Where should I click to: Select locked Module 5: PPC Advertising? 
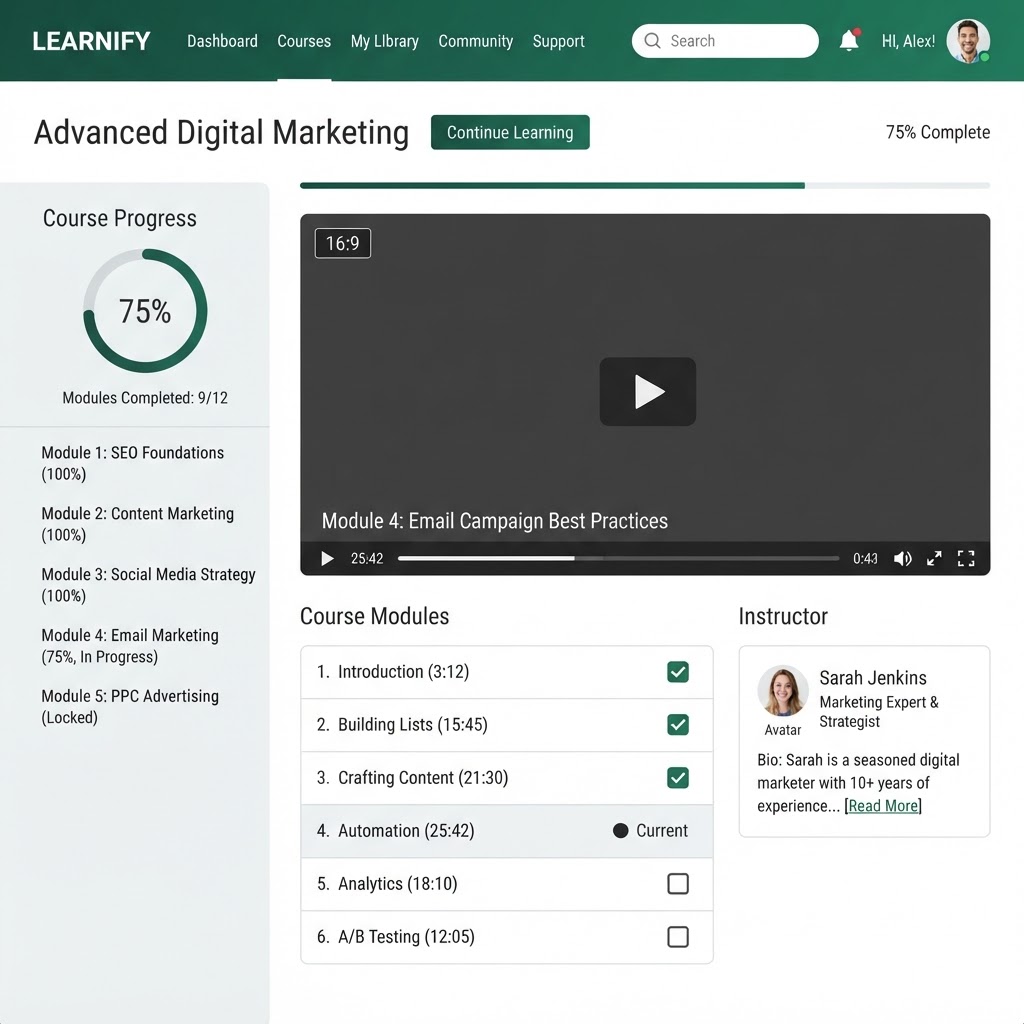tap(130, 706)
